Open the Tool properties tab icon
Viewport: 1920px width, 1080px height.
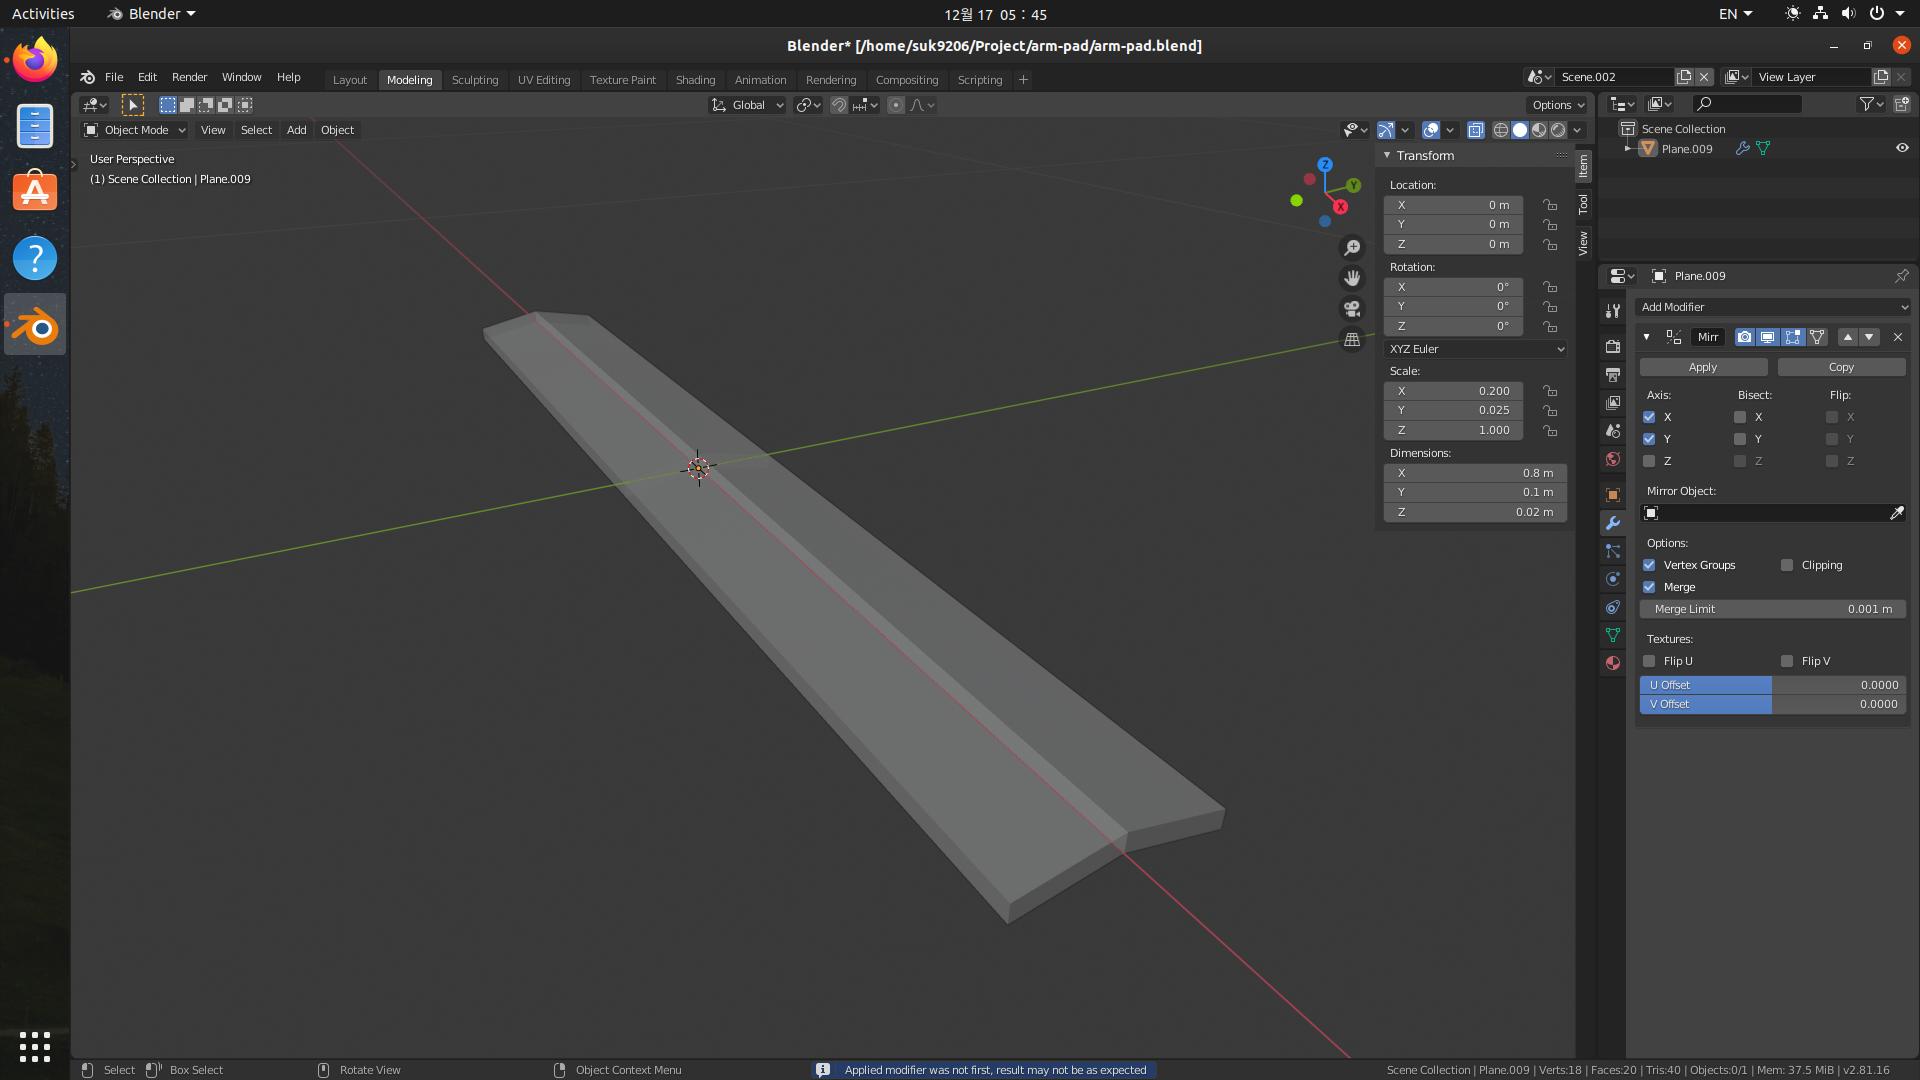(x=1612, y=311)
